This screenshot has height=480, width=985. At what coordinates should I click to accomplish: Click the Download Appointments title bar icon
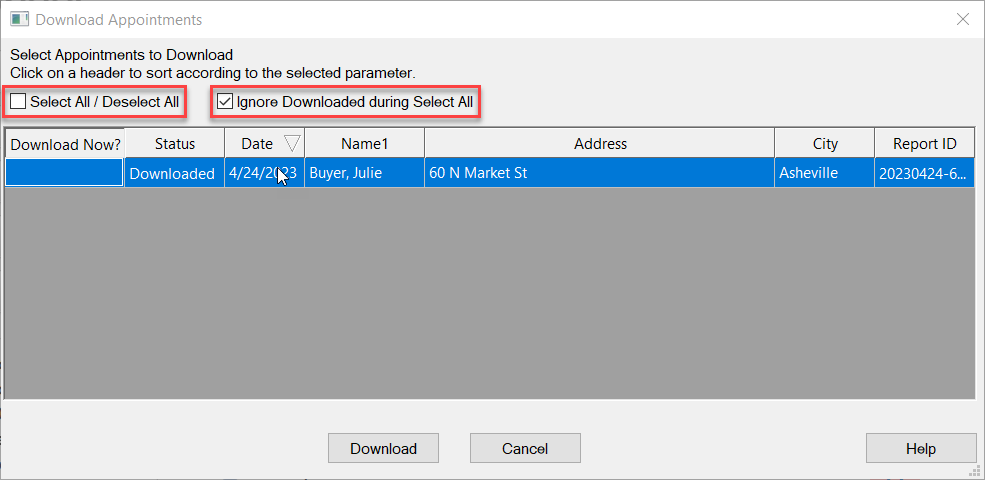(x=19, y=19)
